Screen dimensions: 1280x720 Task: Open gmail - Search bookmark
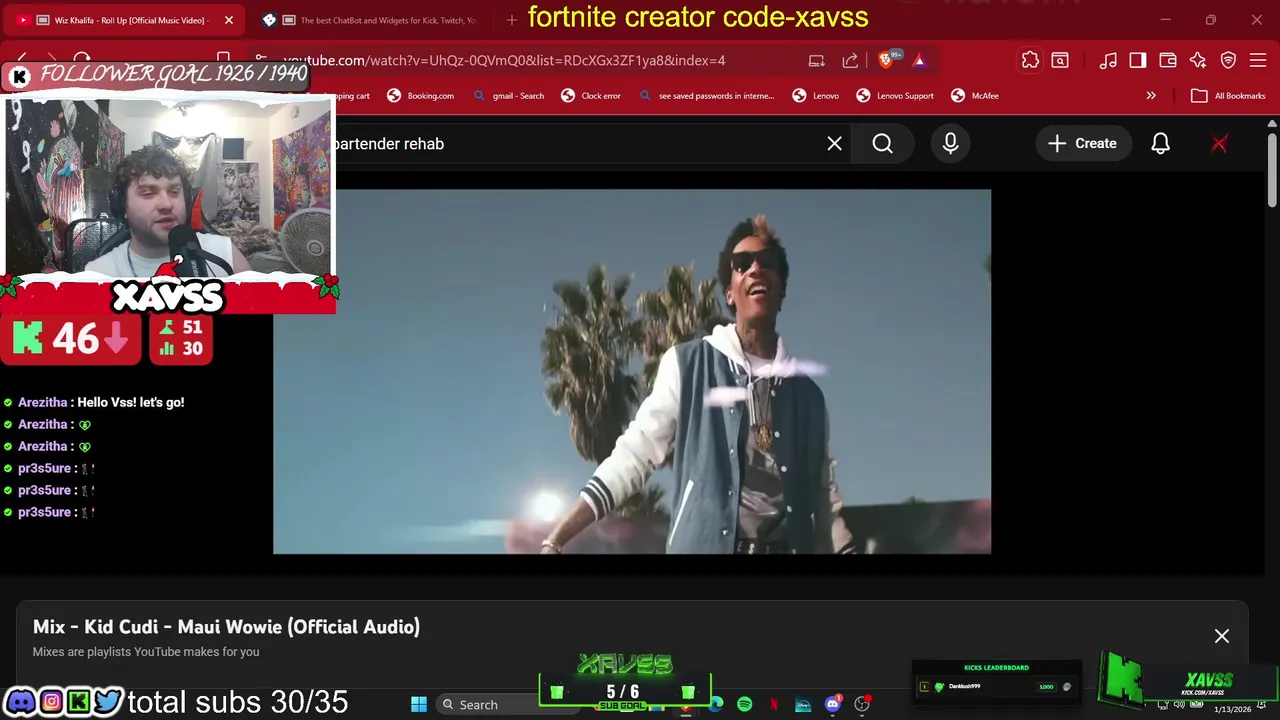click(x=508, y=96)
